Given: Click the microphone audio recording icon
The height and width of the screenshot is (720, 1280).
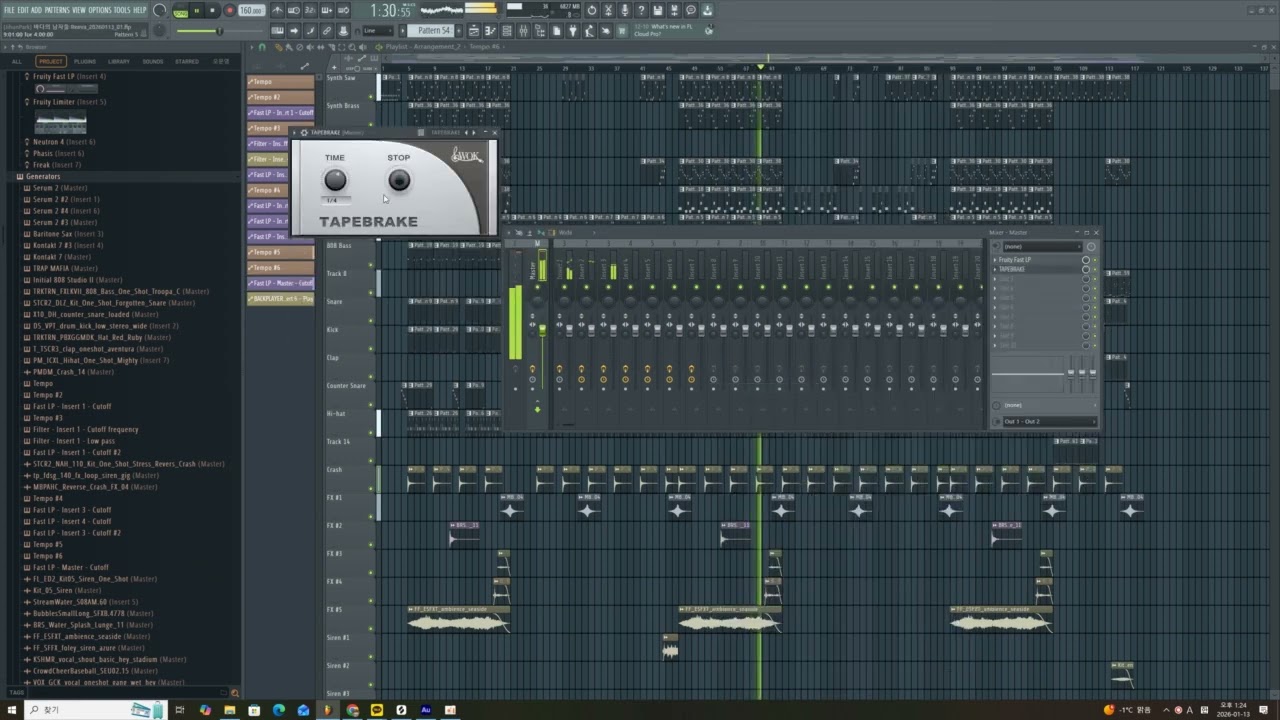Looking at the screenshot, I should 625,10.
